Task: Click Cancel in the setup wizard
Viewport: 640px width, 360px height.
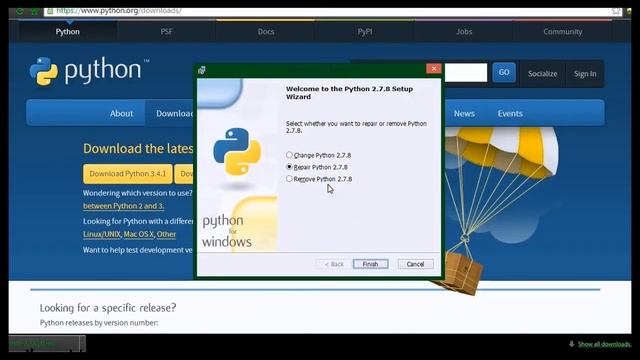Action: (415, 264)
